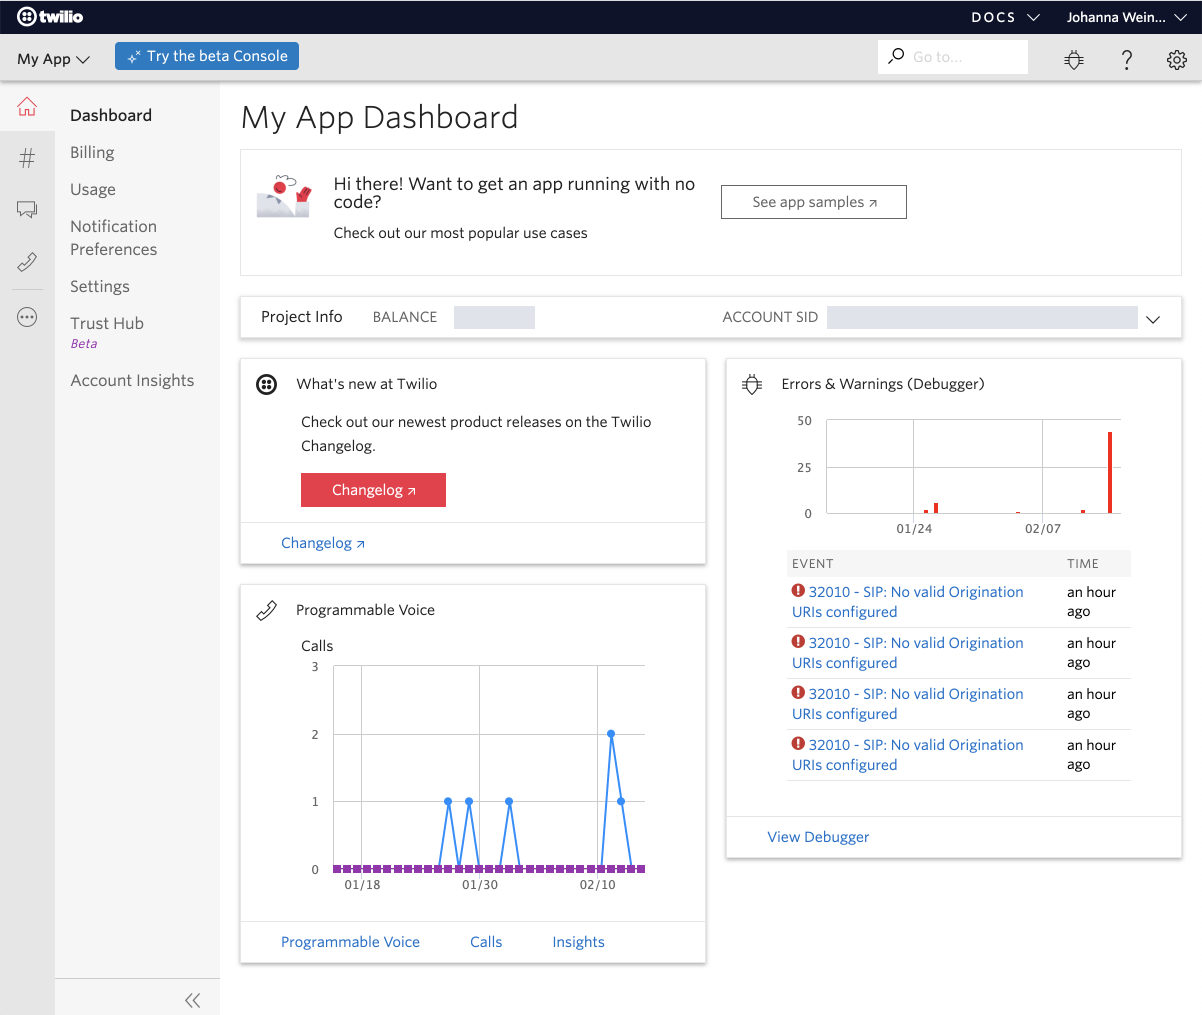Open the Calls footer link
Viewport: 1202px width, 1015px height.
[486, 942]
